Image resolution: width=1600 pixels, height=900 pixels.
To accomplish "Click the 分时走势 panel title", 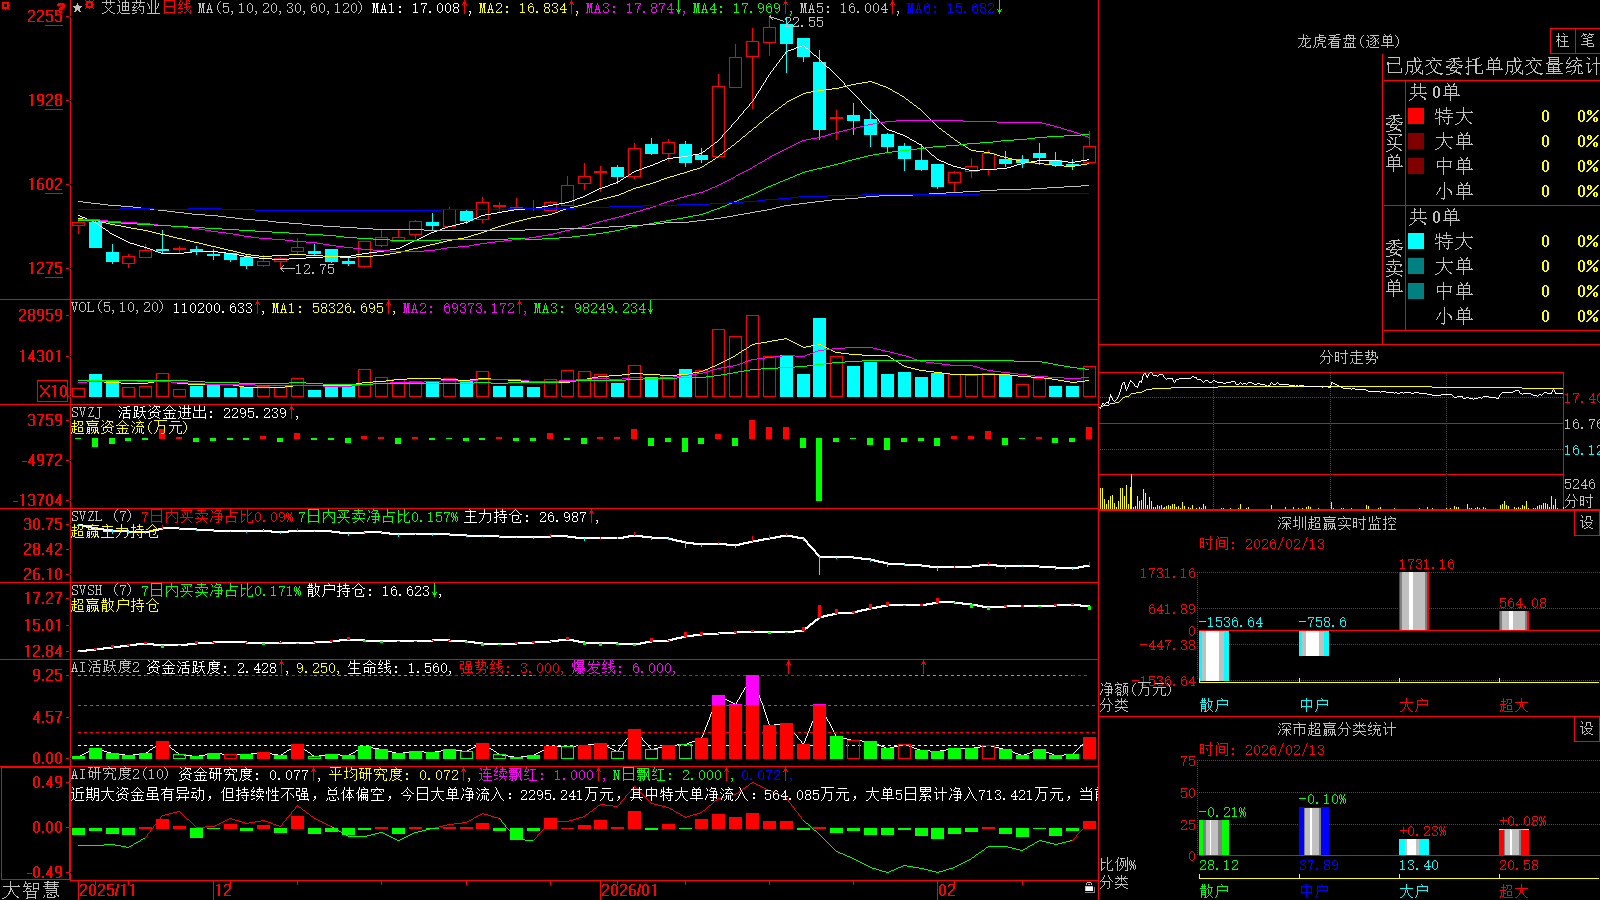I will point(1348,357).
